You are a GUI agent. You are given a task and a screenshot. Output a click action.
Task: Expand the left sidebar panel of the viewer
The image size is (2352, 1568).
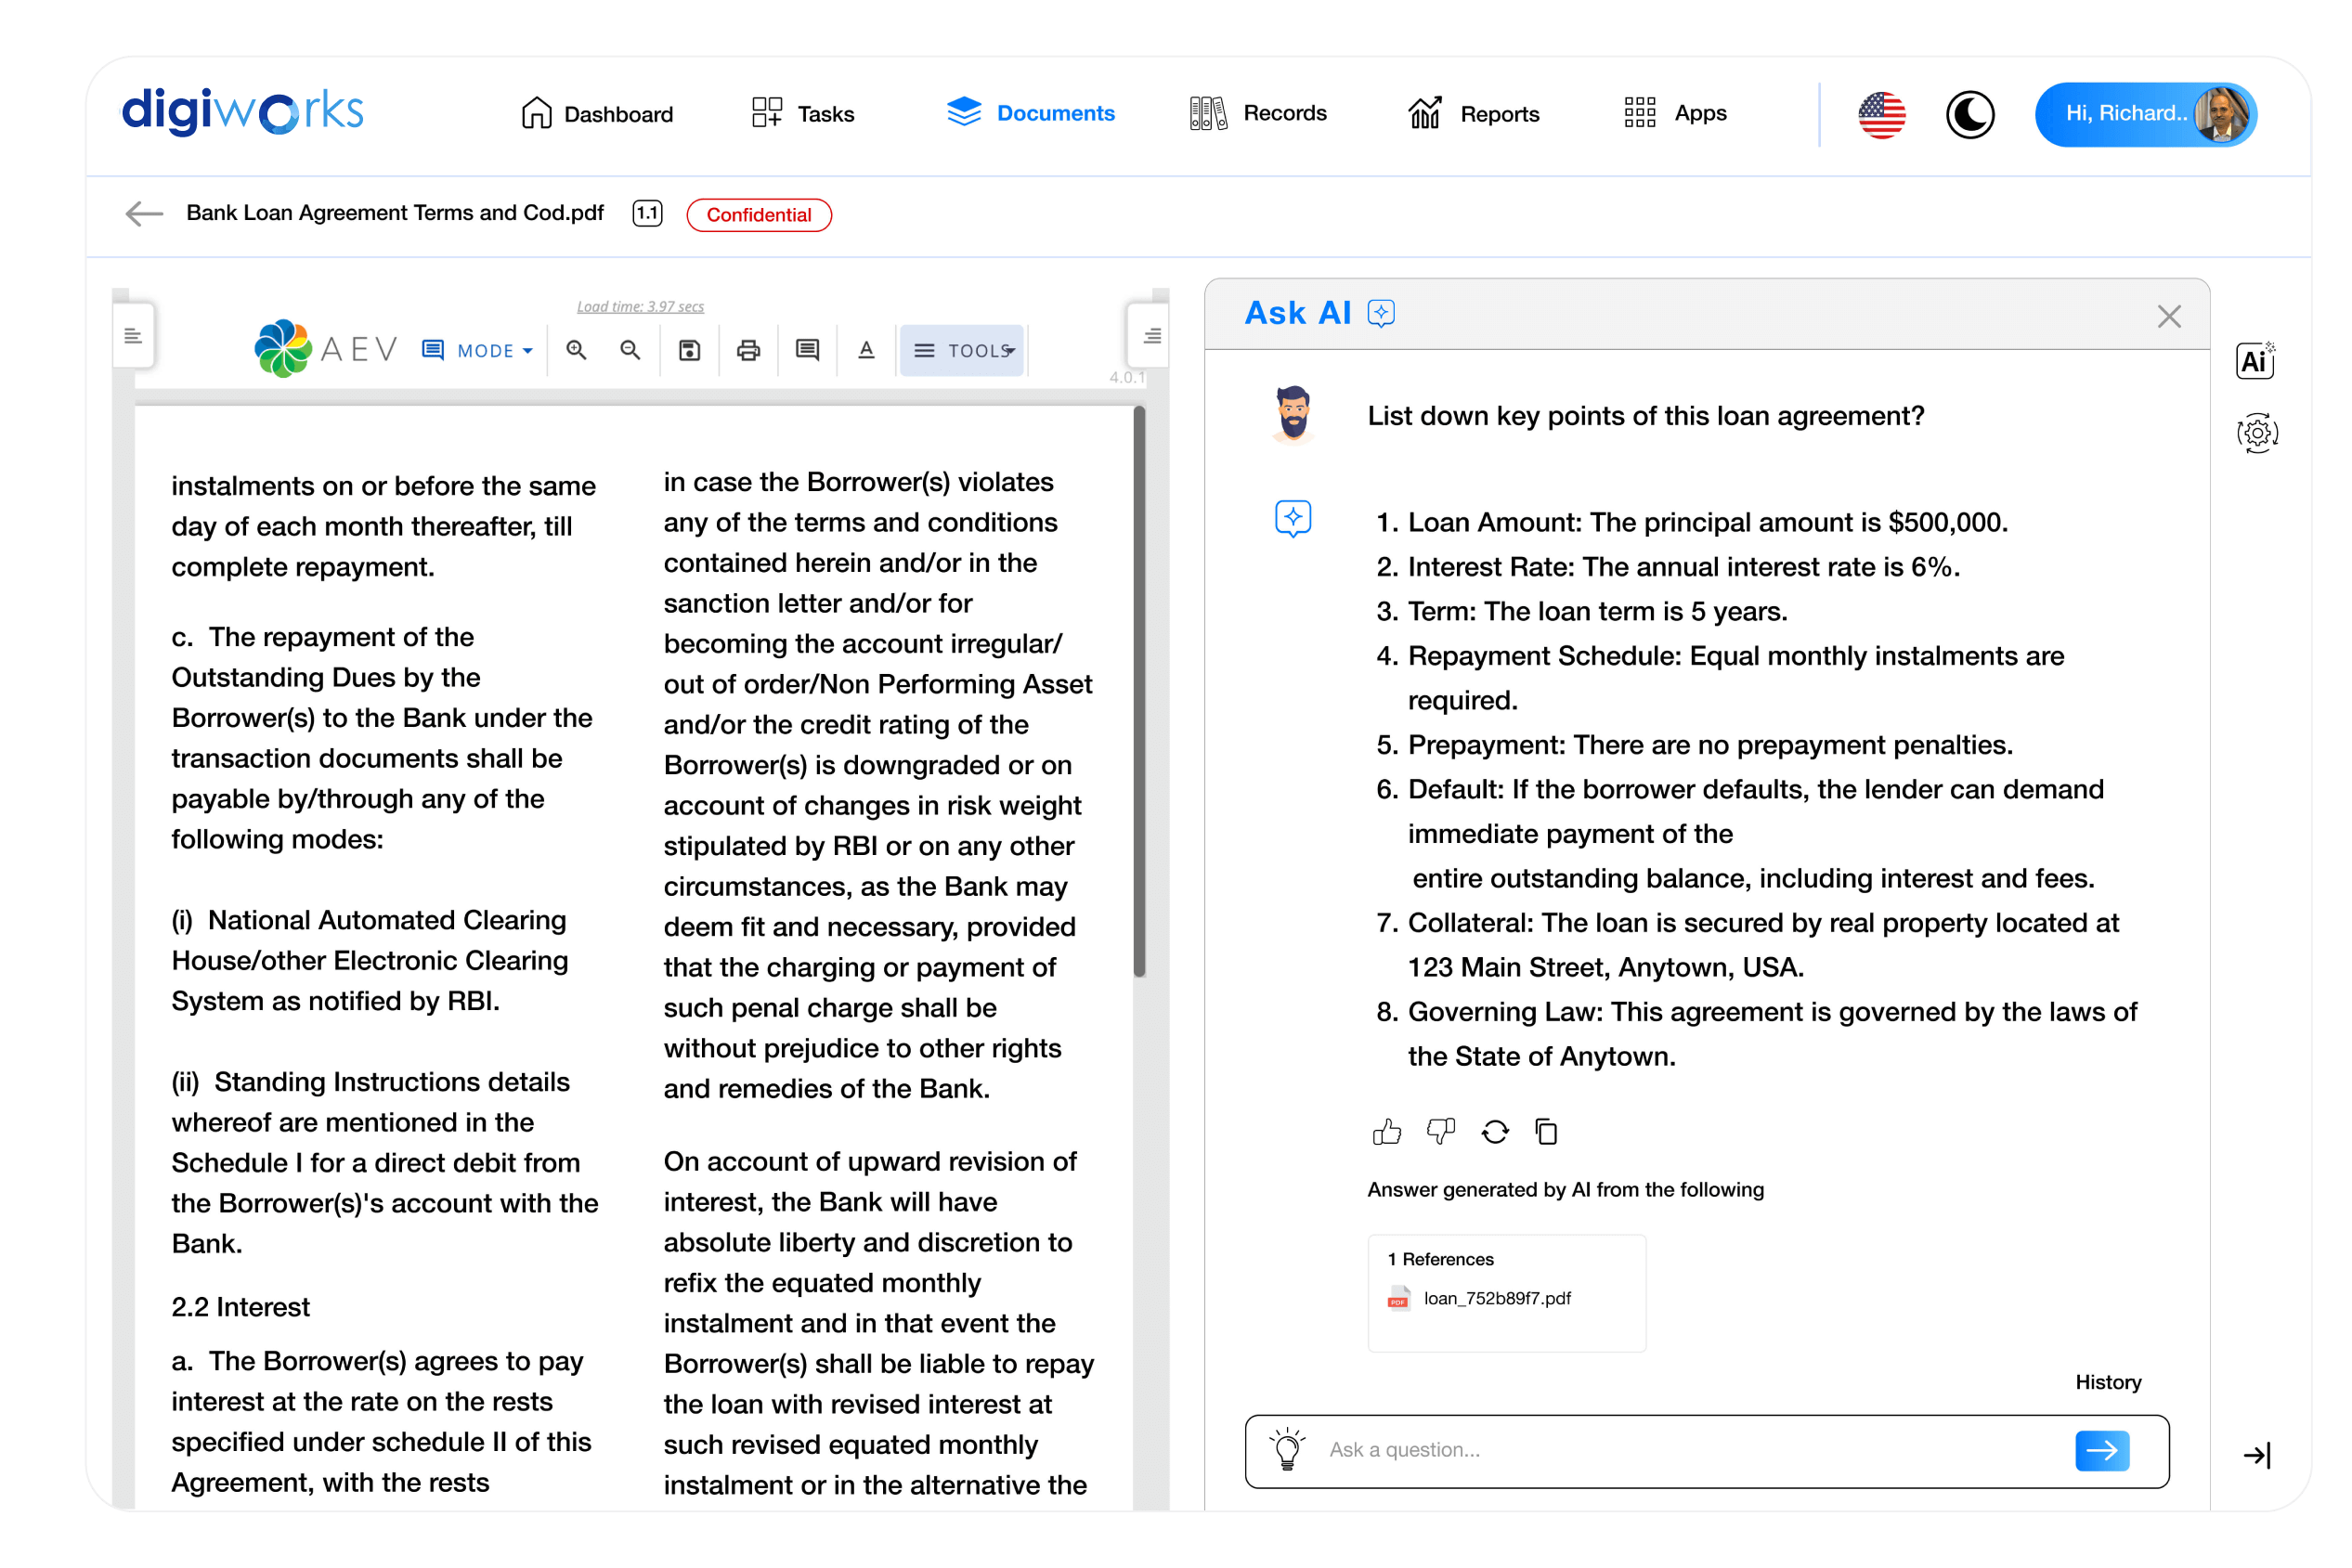pos(134,335)
